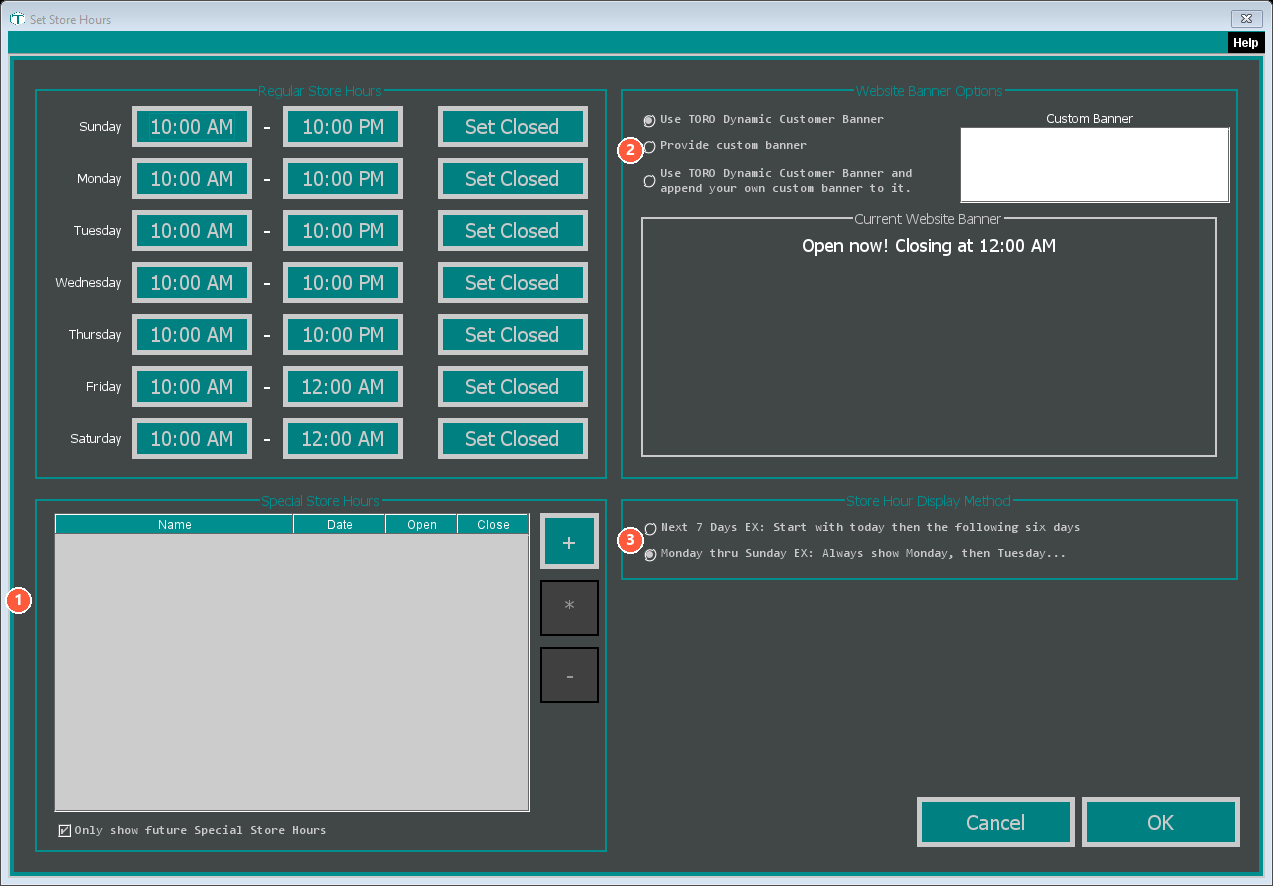This screenshot has height=886, width=1273.
Task: Click into the Custom Banner text box
Action: (1095, 165)
